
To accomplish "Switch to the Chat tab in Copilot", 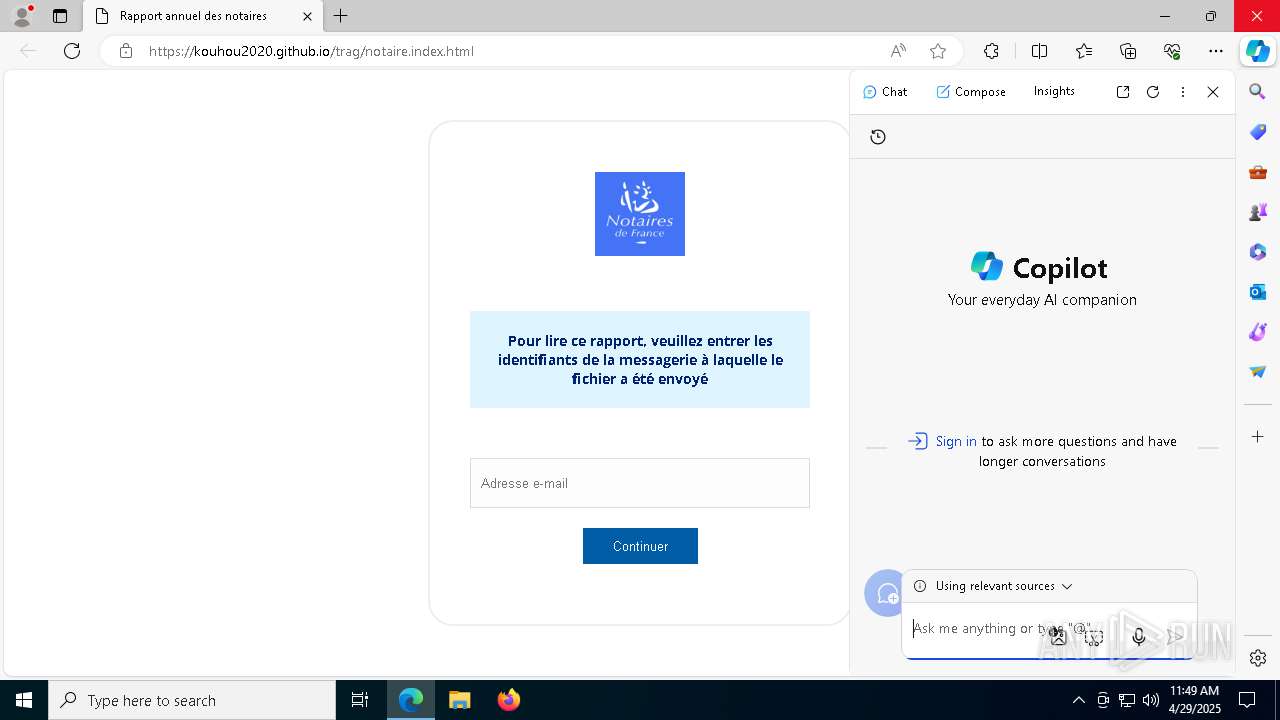I will coord(885,91).
